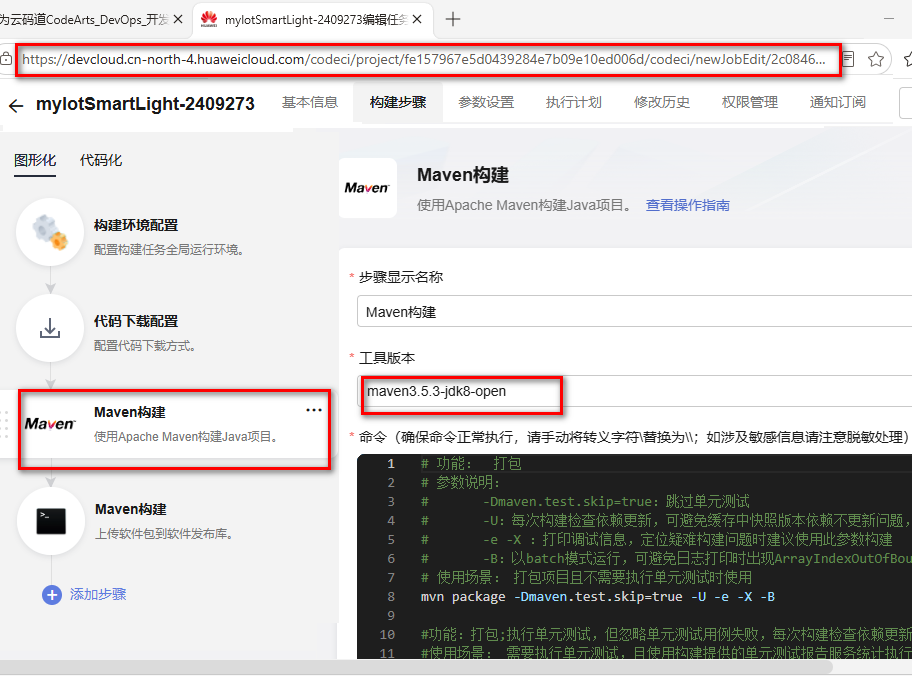Switch to the CodeArts_DevOps browser tab
Screen dimensions: 912x677
[85, 20]
